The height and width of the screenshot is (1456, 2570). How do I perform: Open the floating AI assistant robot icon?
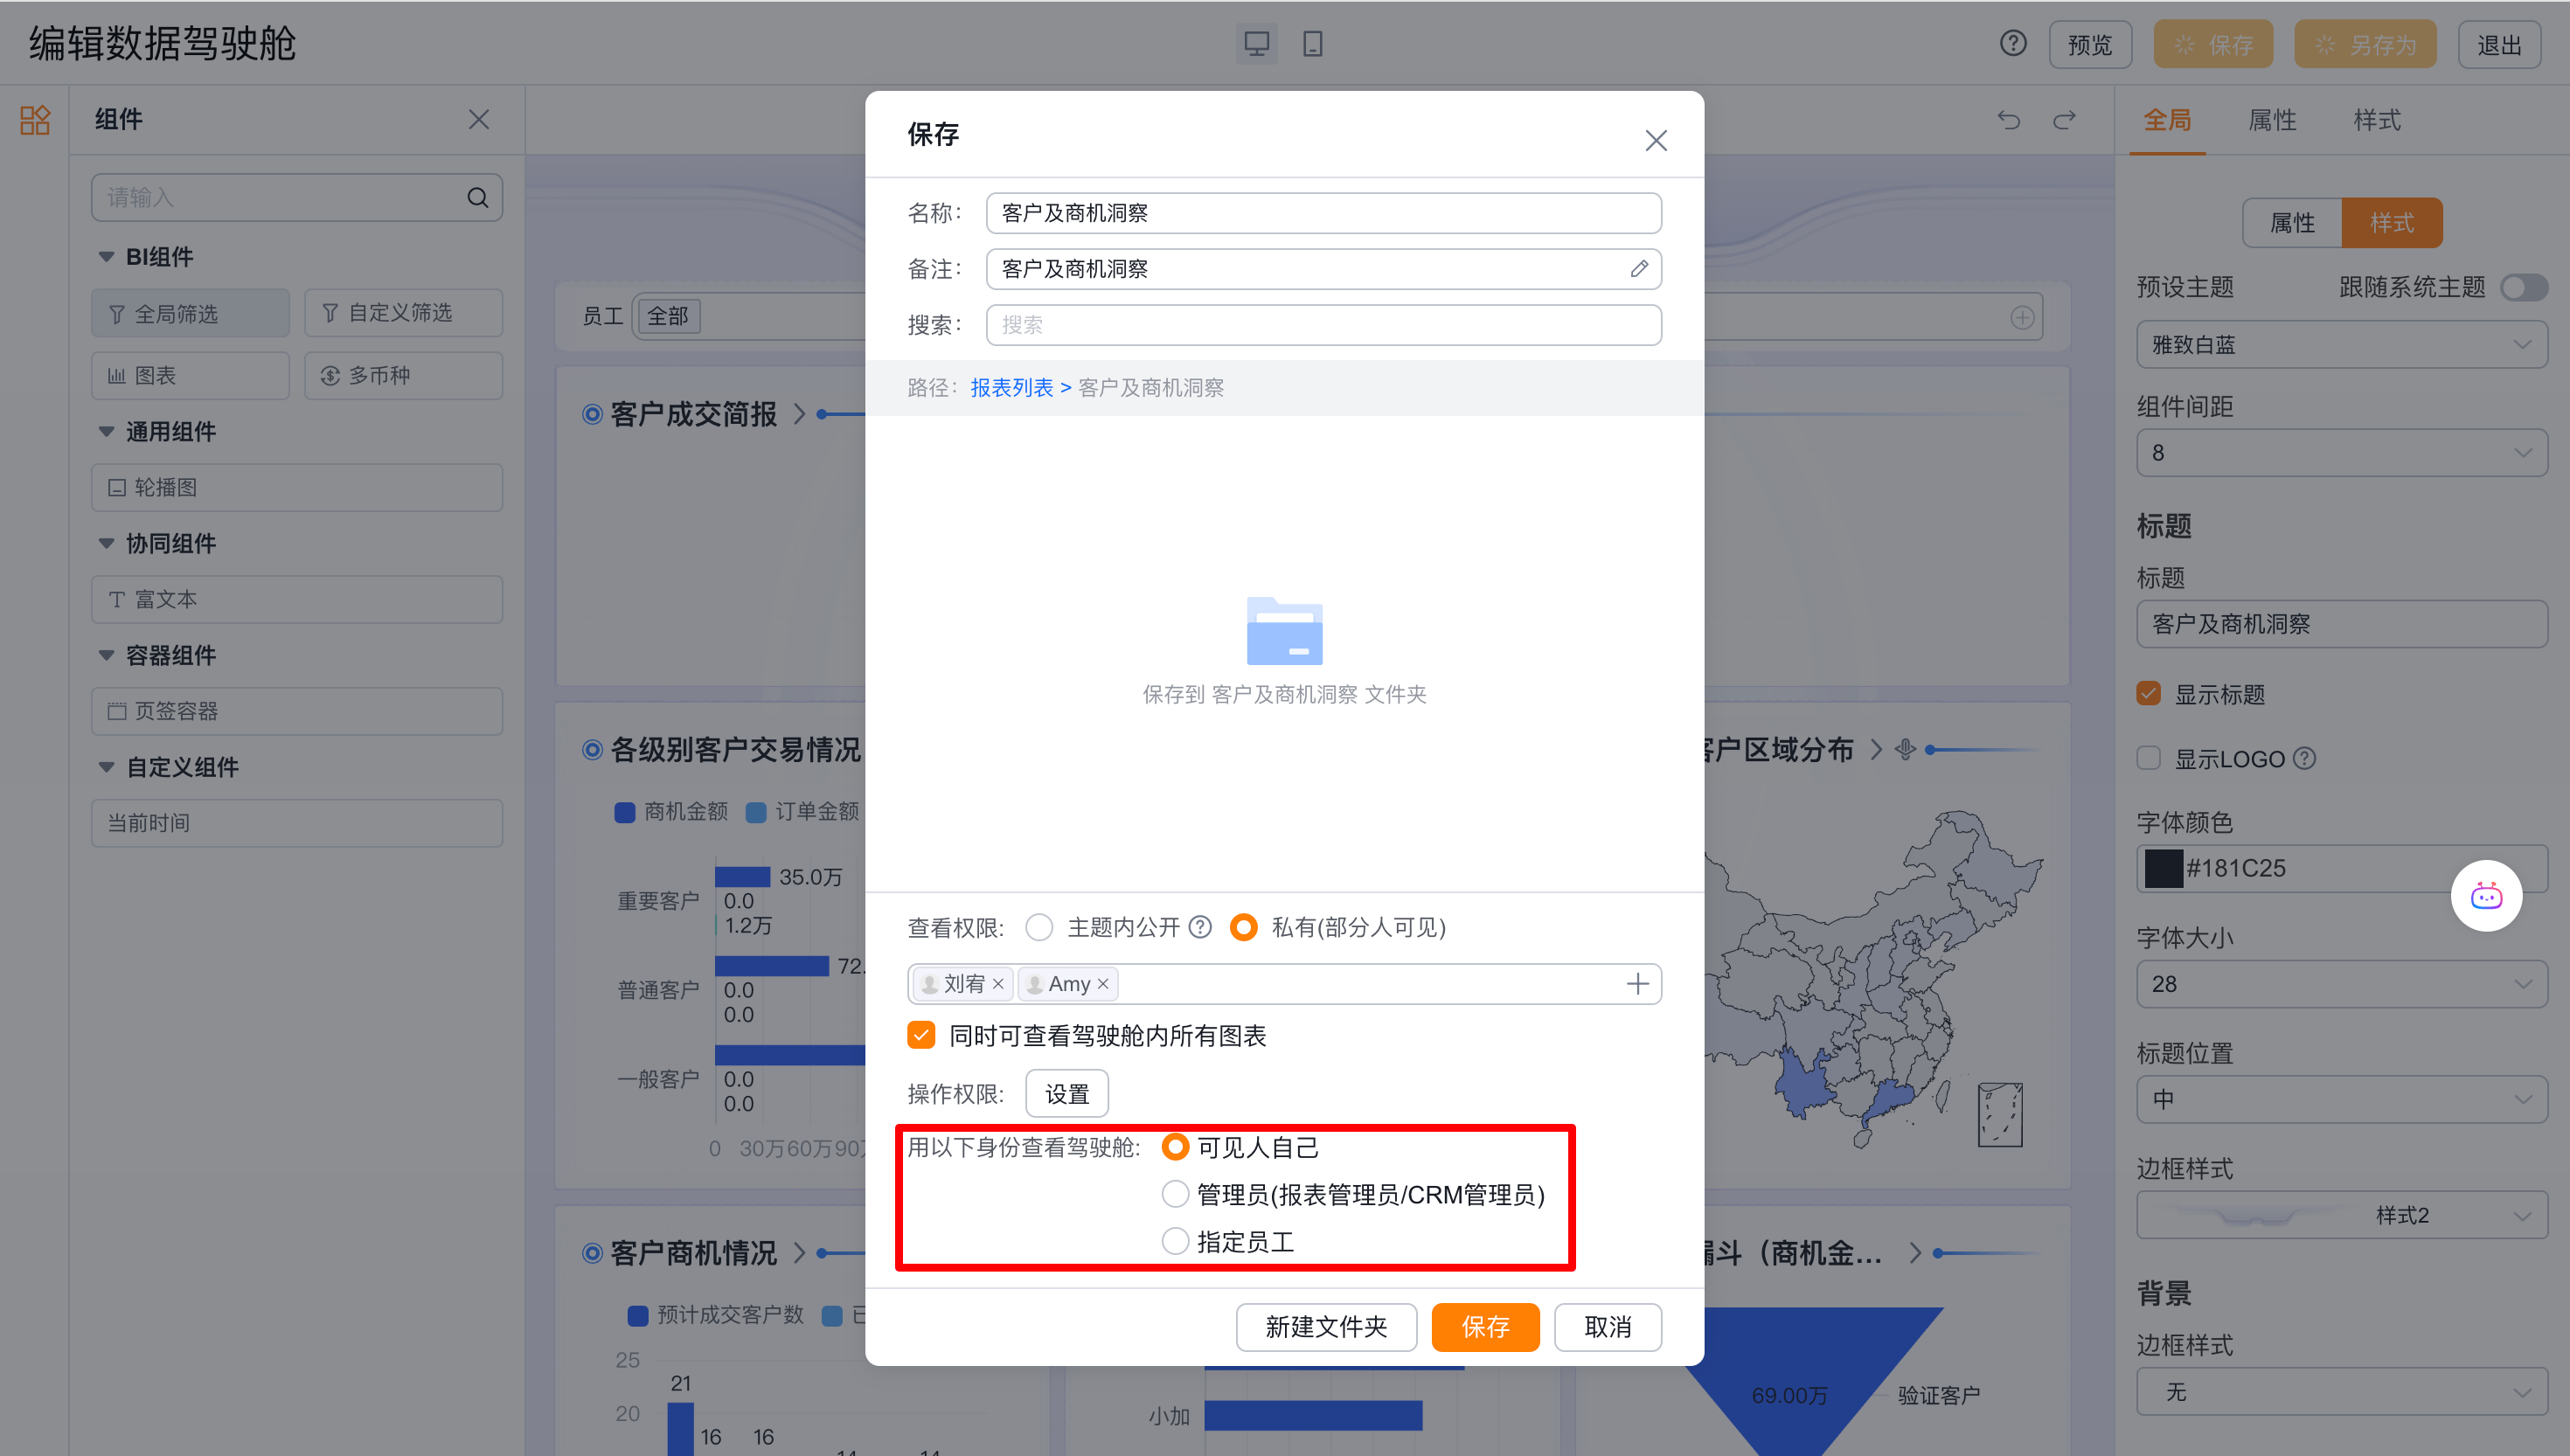(x=2485, y=896)
